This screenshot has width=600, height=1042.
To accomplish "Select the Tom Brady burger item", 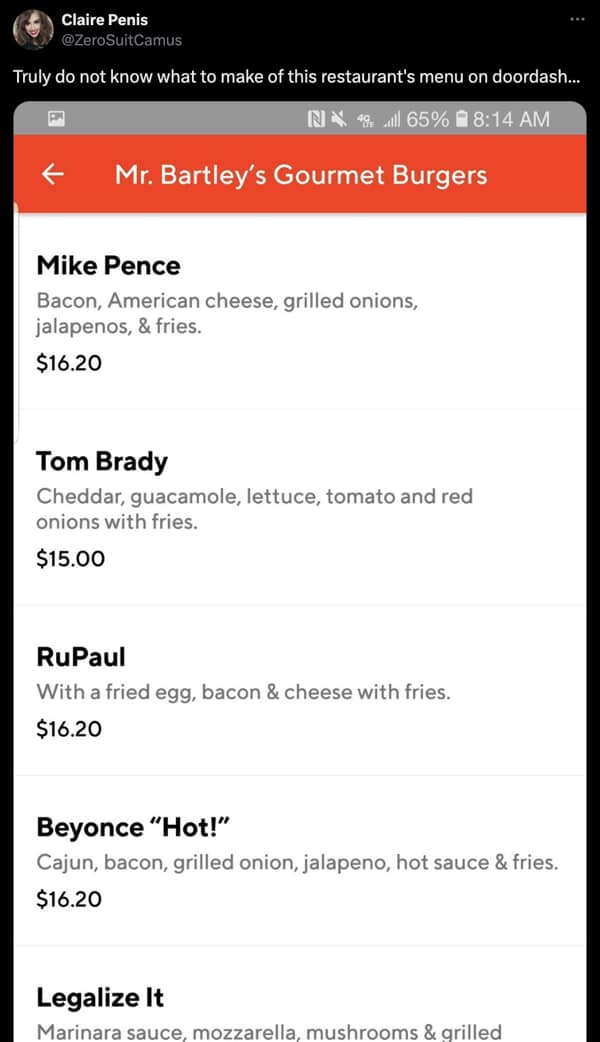I will (101, 461).
